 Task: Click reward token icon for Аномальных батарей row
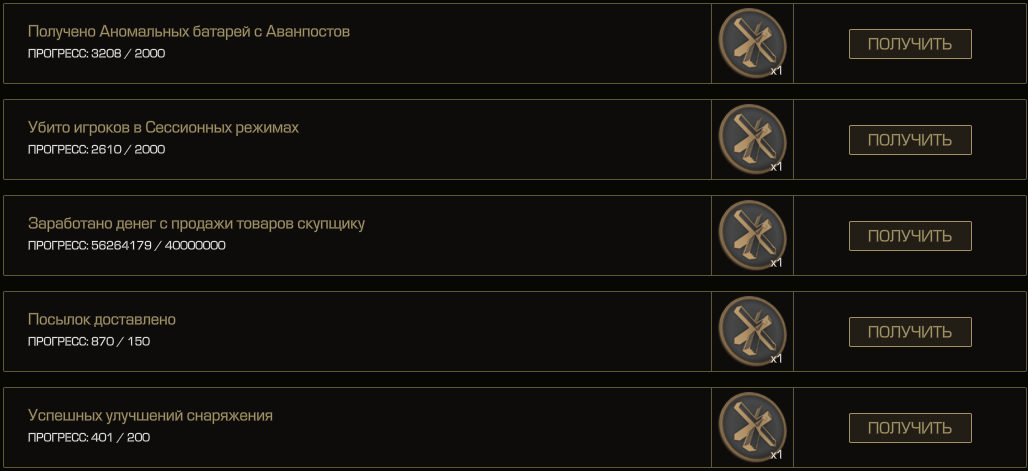click(x=752, y=43)
